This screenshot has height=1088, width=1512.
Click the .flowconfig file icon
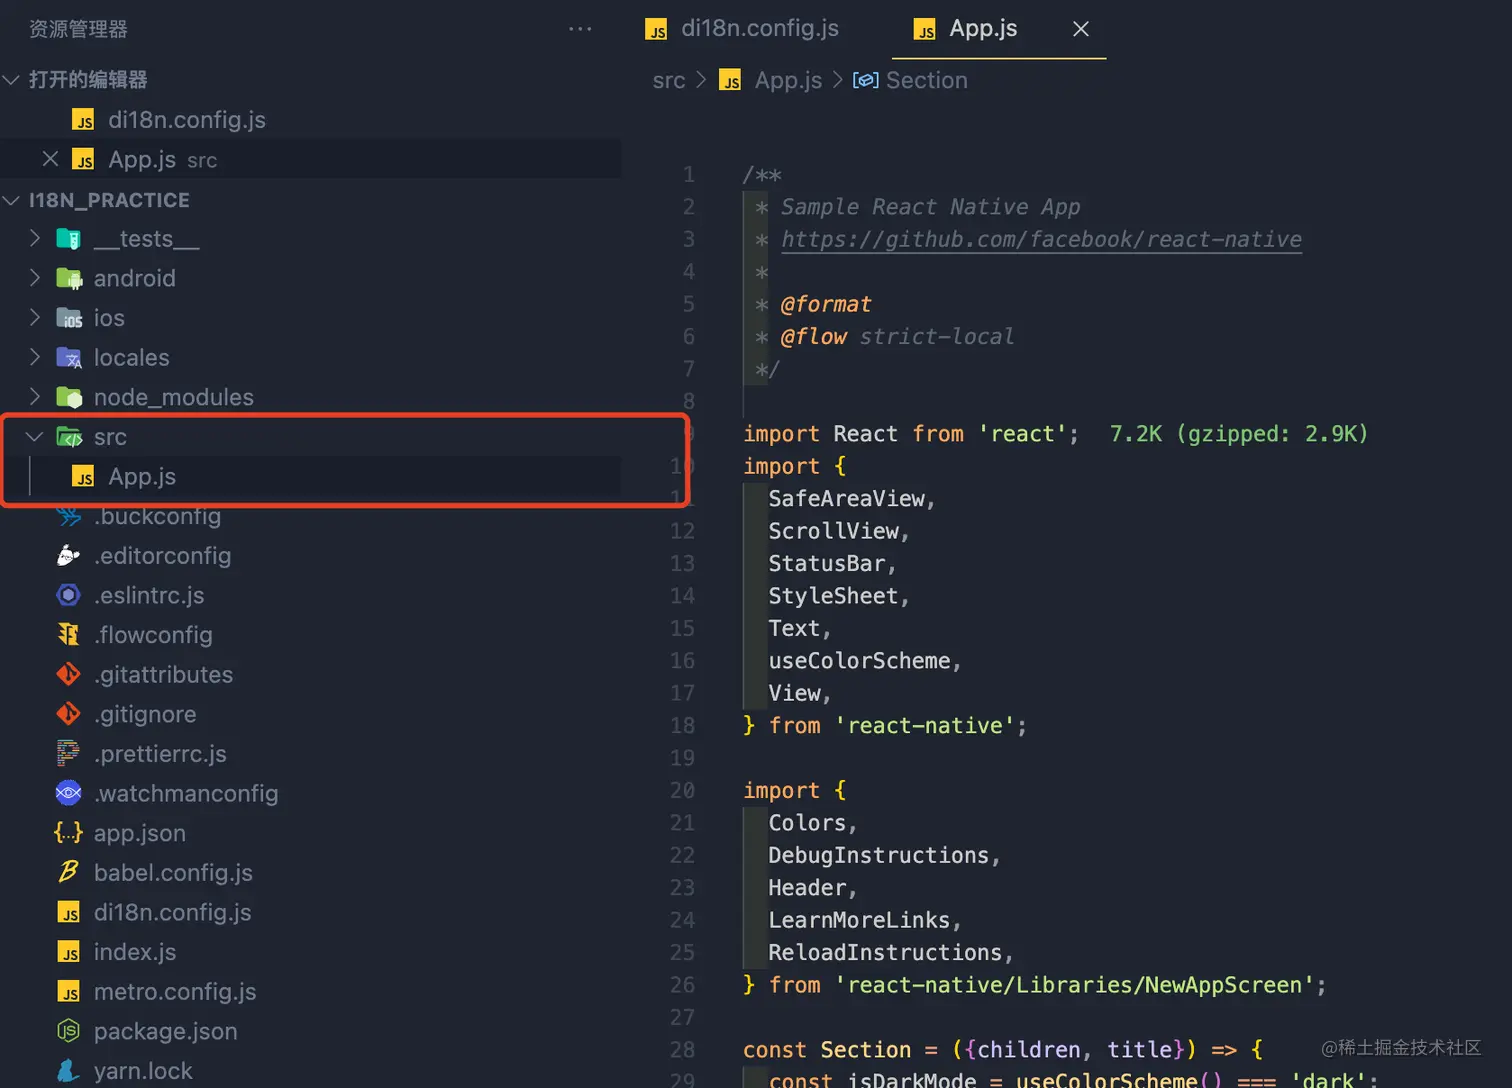68,635
